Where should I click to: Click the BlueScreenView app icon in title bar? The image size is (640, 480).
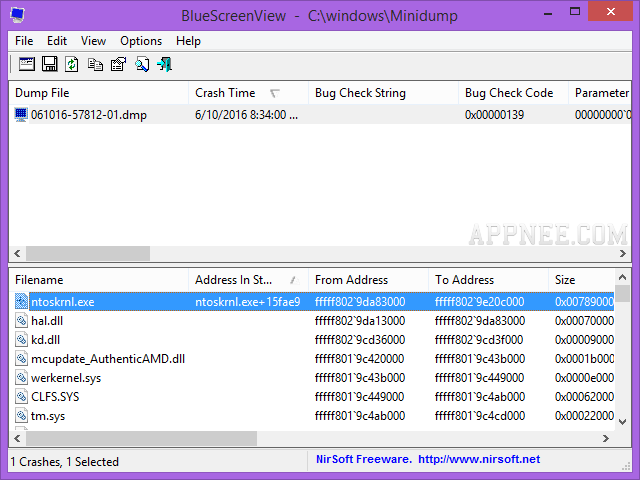(x=18, y=15)
